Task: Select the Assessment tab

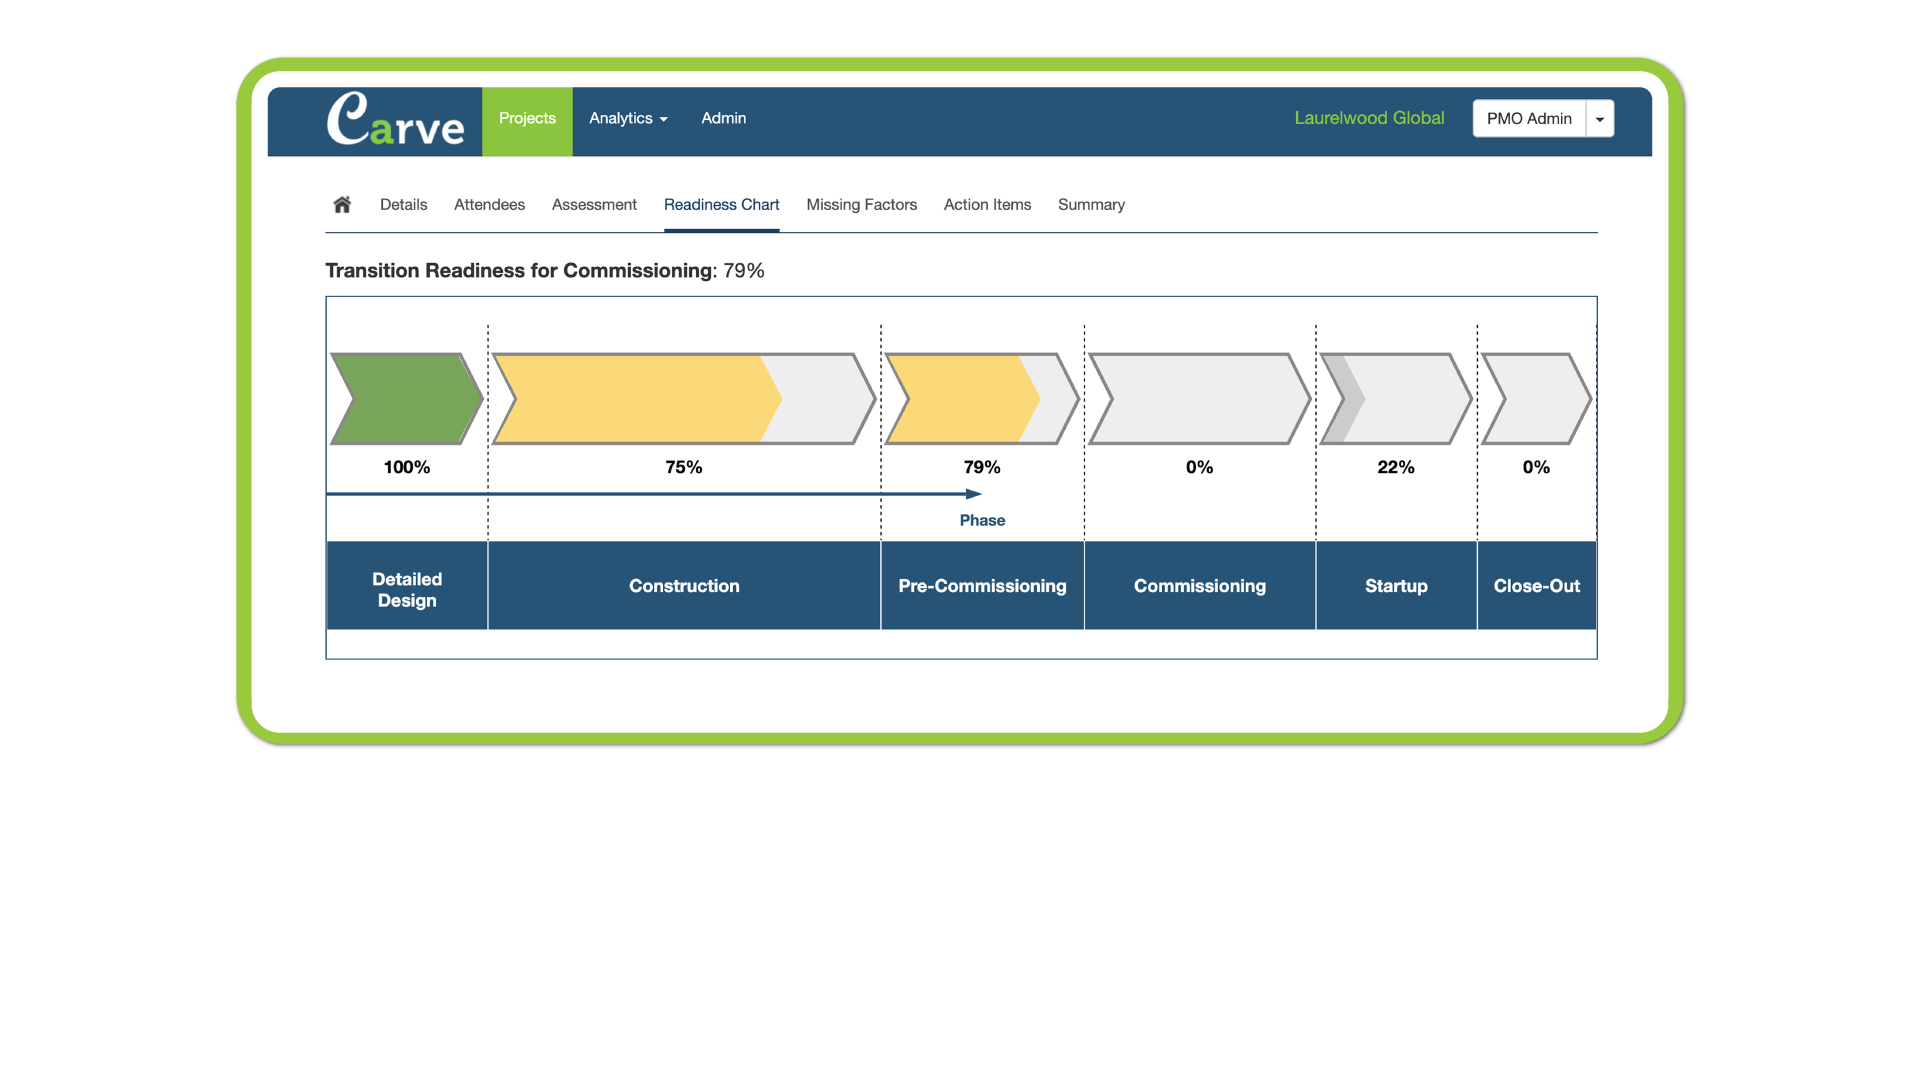Action: pos(594,204)
